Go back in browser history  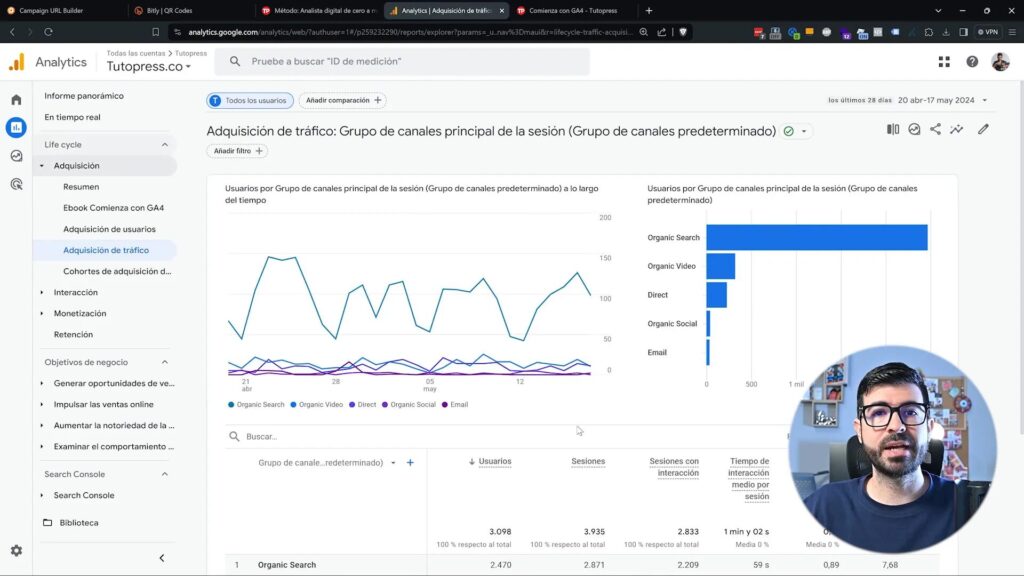(12, 31)
